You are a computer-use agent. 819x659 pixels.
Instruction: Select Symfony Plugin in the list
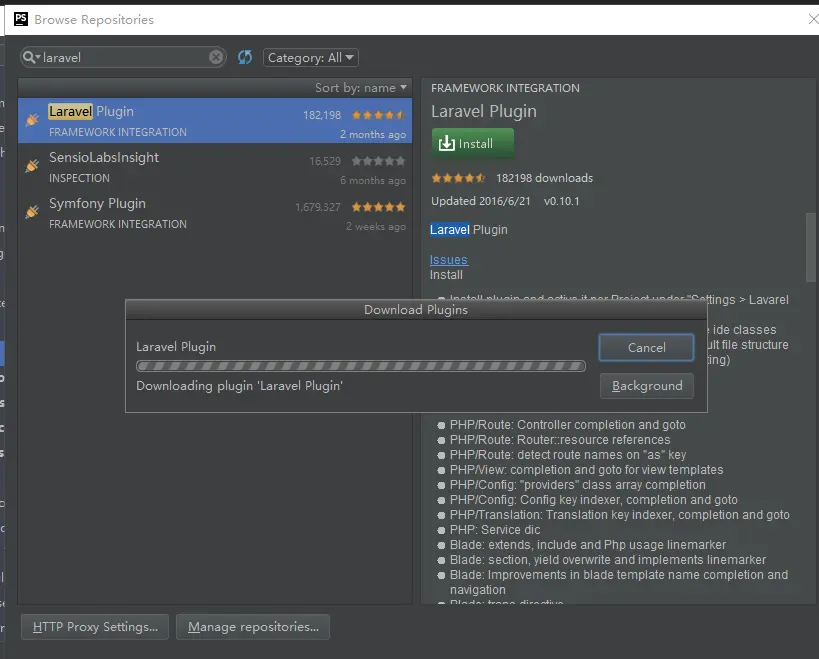[x=215, y=213]
